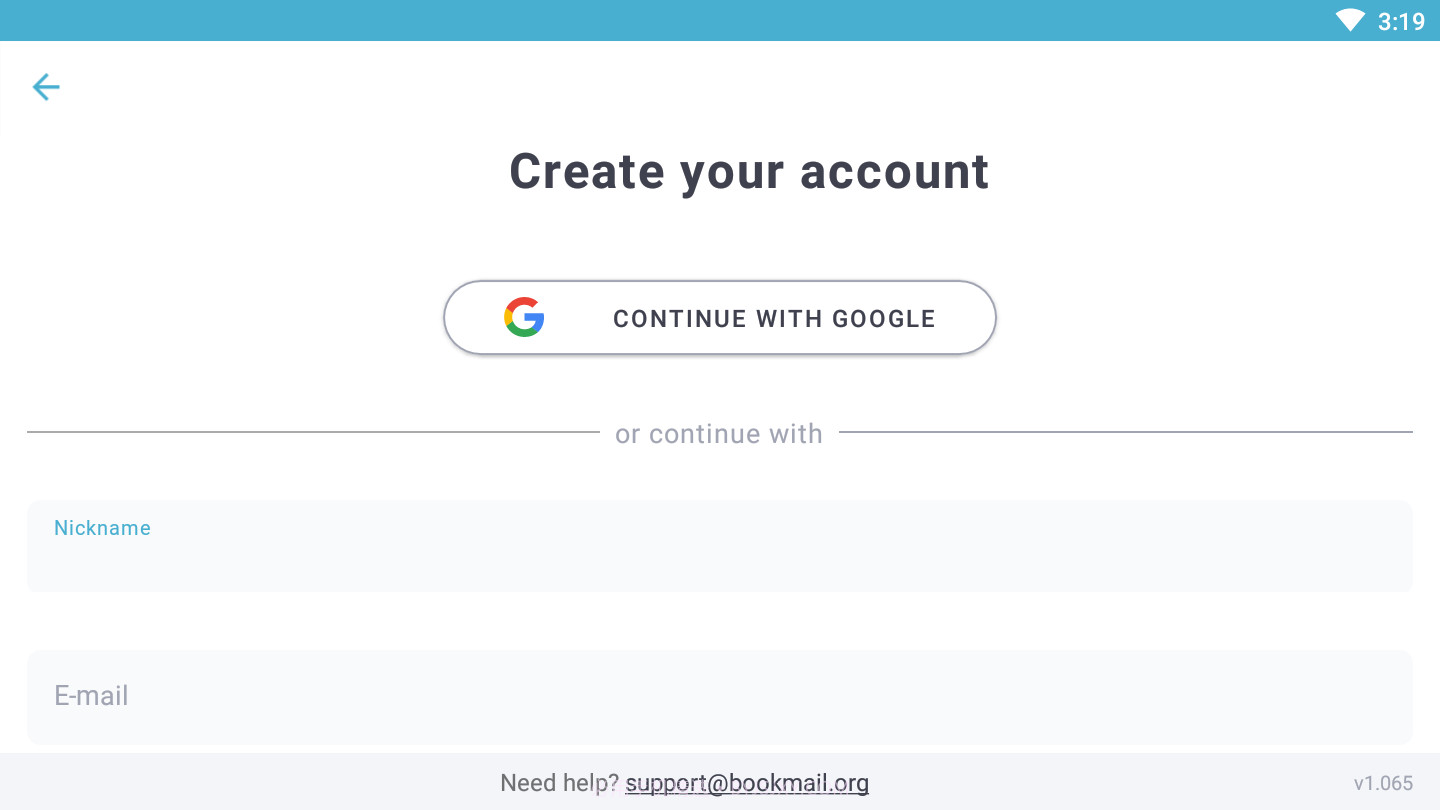Tap the v1.065 version label
This screenshot has width=1440, height=810.
click(x=1383, y=783)
